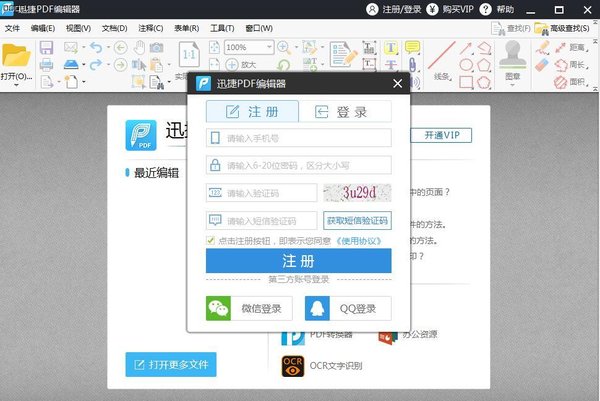Click the phone number input field

(x=298, y=138)
